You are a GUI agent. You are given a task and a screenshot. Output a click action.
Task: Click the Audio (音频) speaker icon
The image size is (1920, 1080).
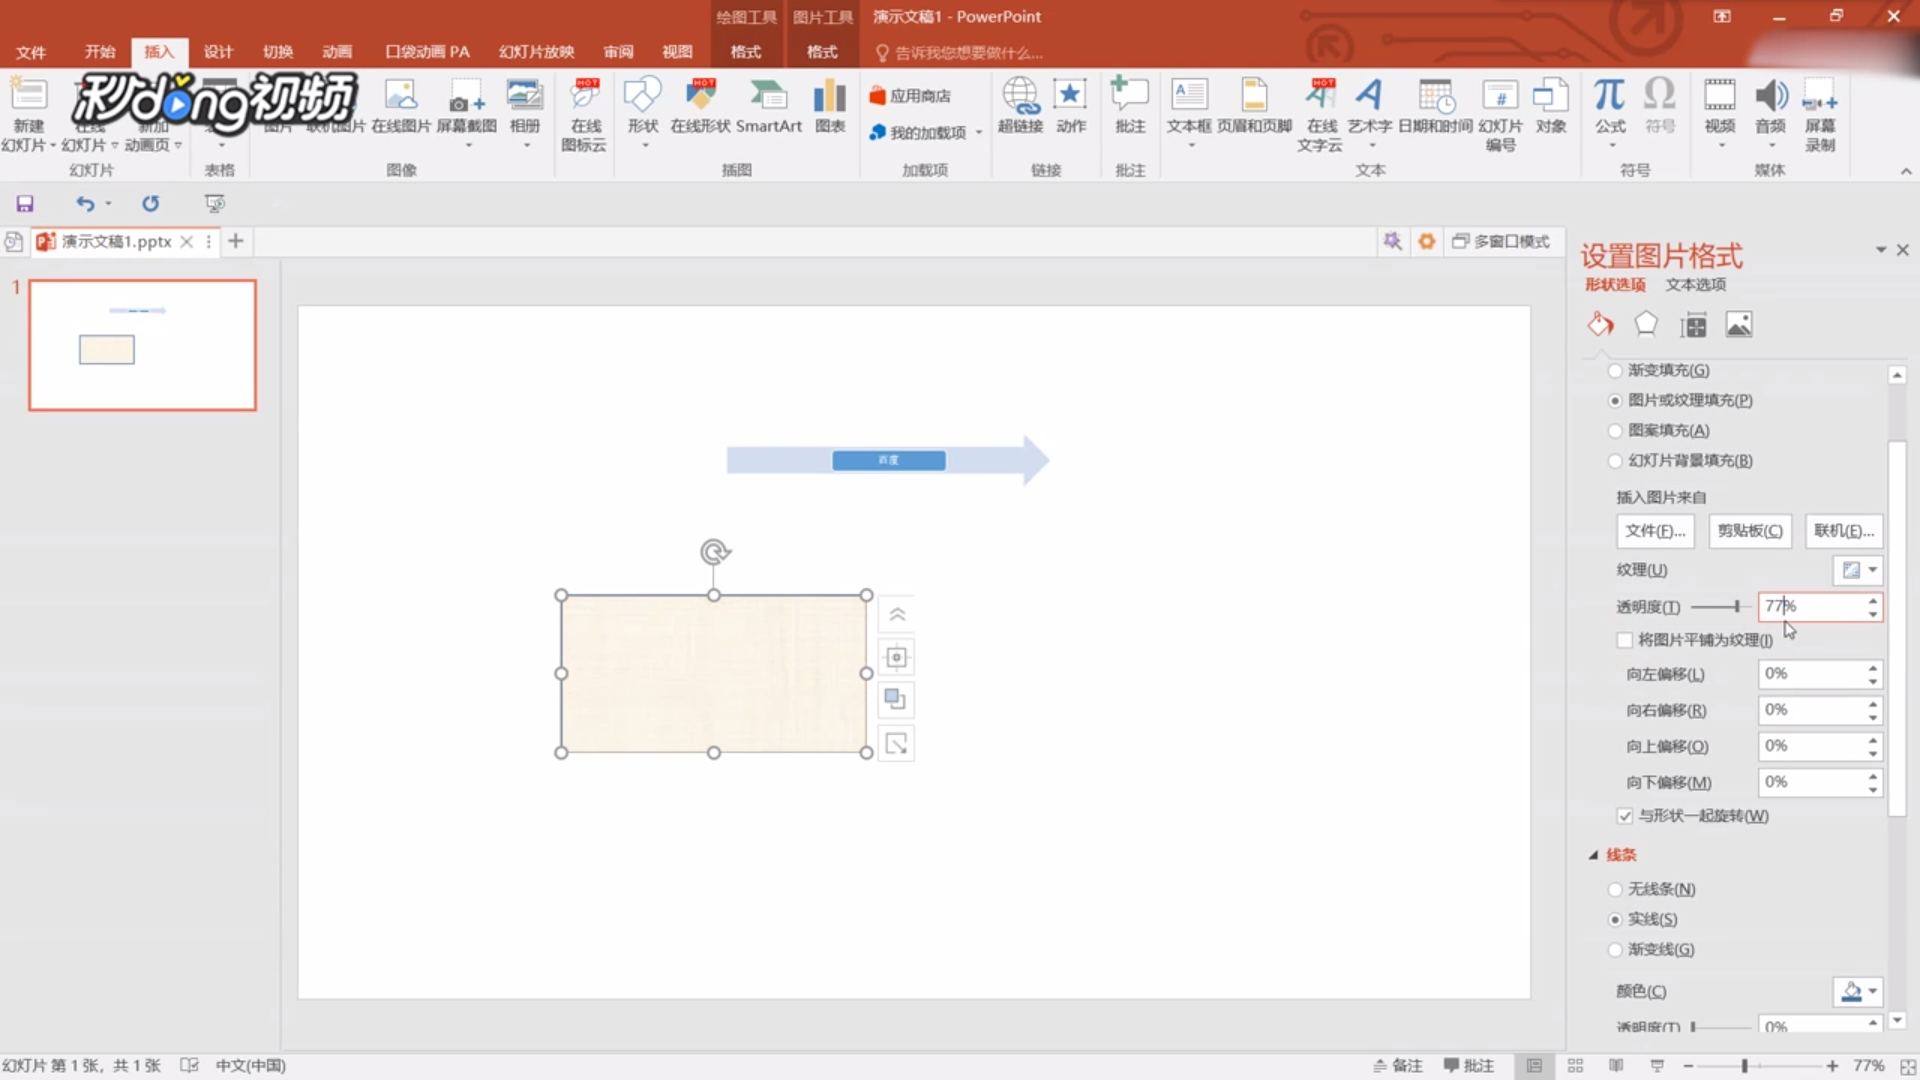(x=1770, y=97)
